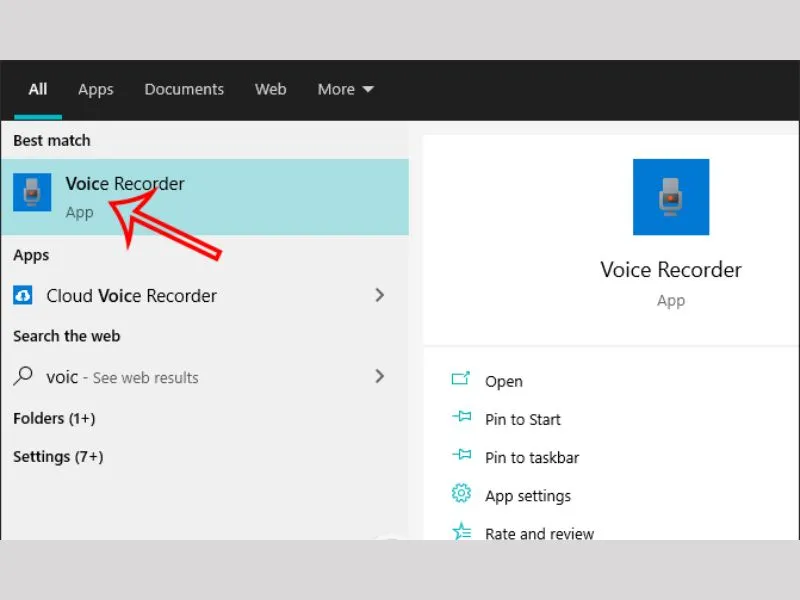Image resolution: width=800 pixels, height=600 pixels.
Task: Click voic - See web results
Action: (x=205, y=377)
